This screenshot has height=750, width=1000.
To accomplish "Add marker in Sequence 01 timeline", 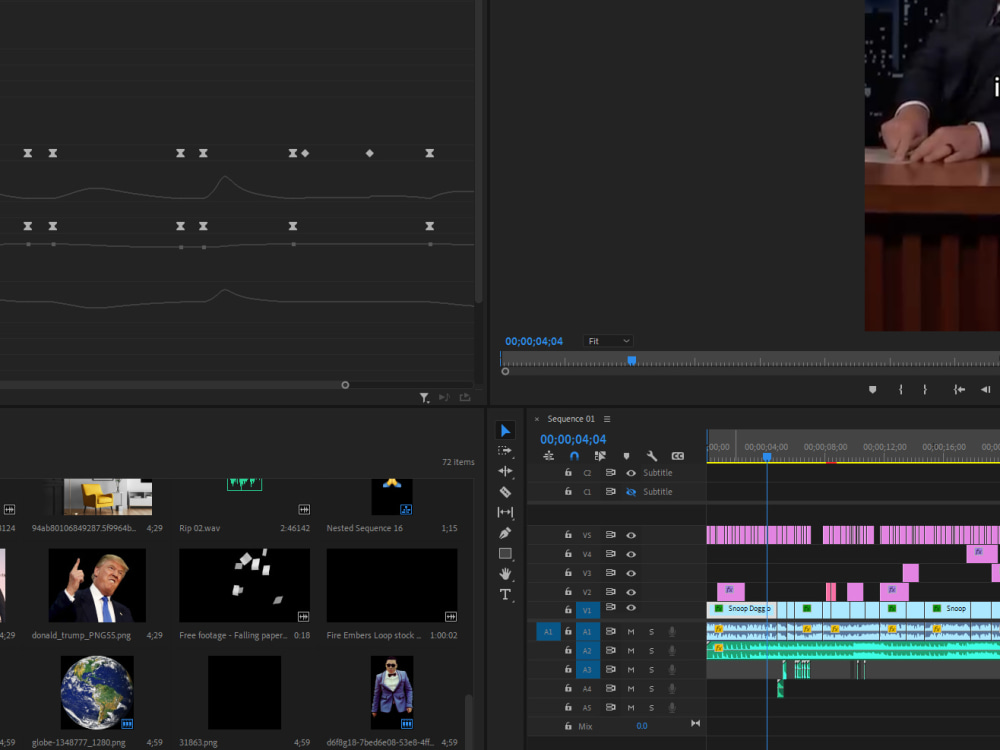I will point(626,456).
